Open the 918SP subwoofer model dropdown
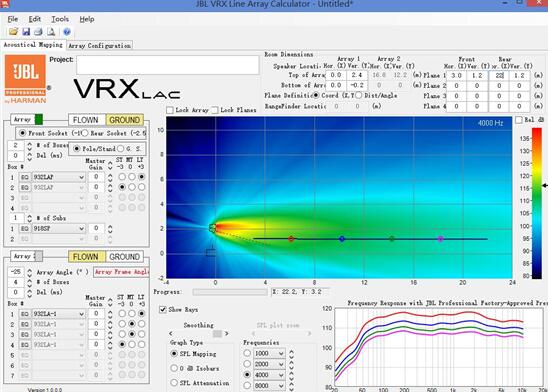The image size is (548, 392). tap(59, 228)
